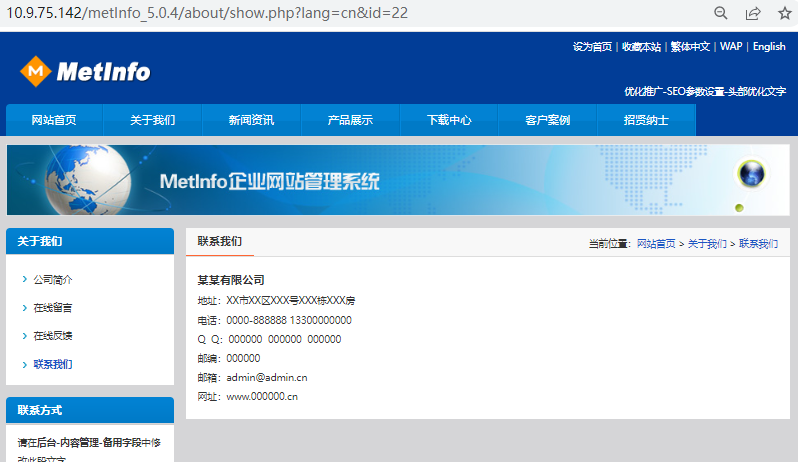Click the arrow beside 在线留言
The height and width of the screenshot is (462, 798).
click(x=24, y=307)
